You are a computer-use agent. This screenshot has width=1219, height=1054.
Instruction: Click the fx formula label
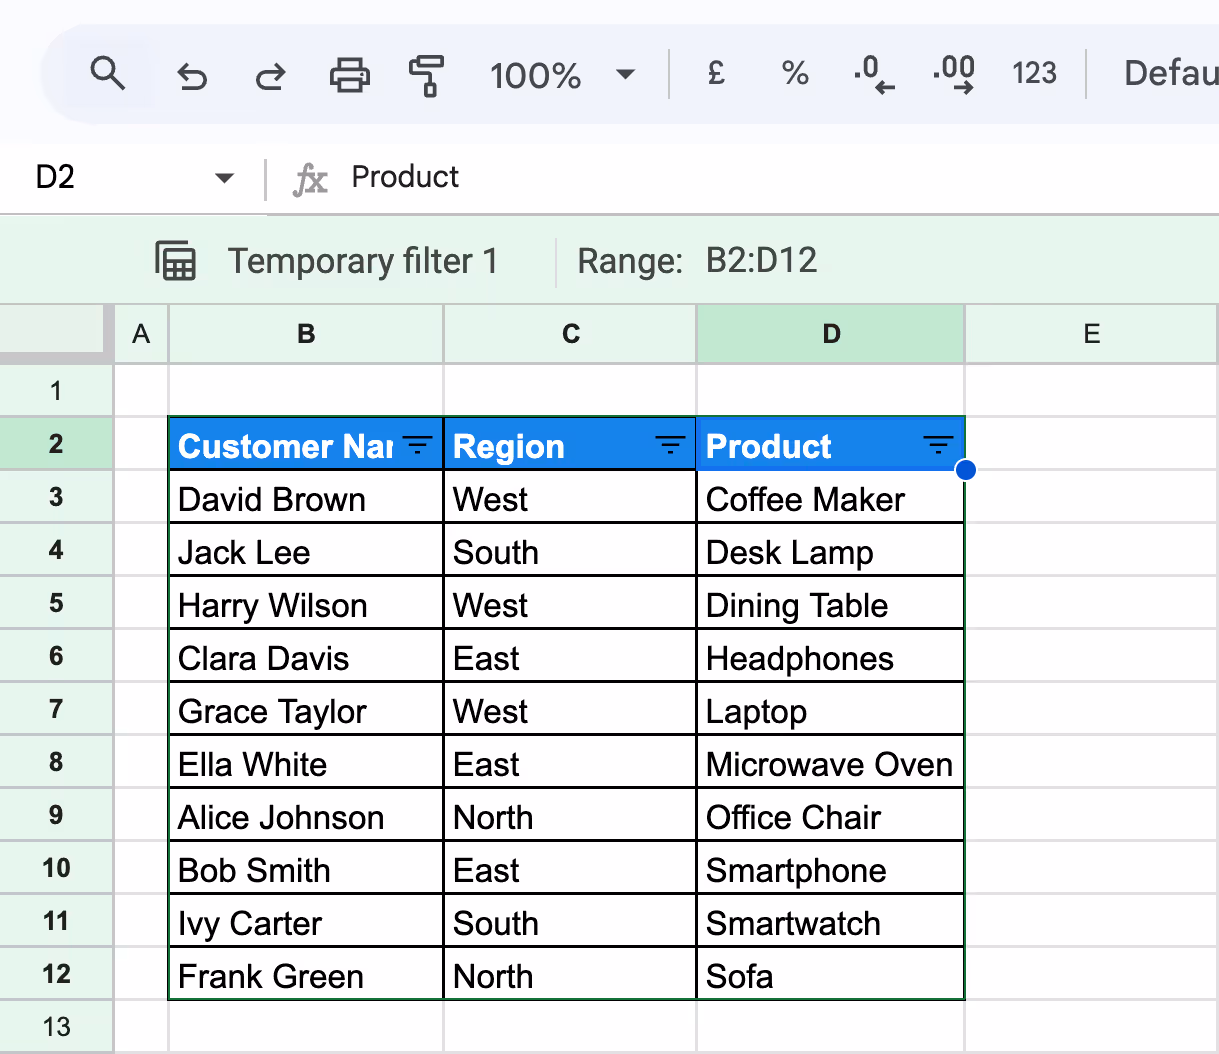pos(310,177)
